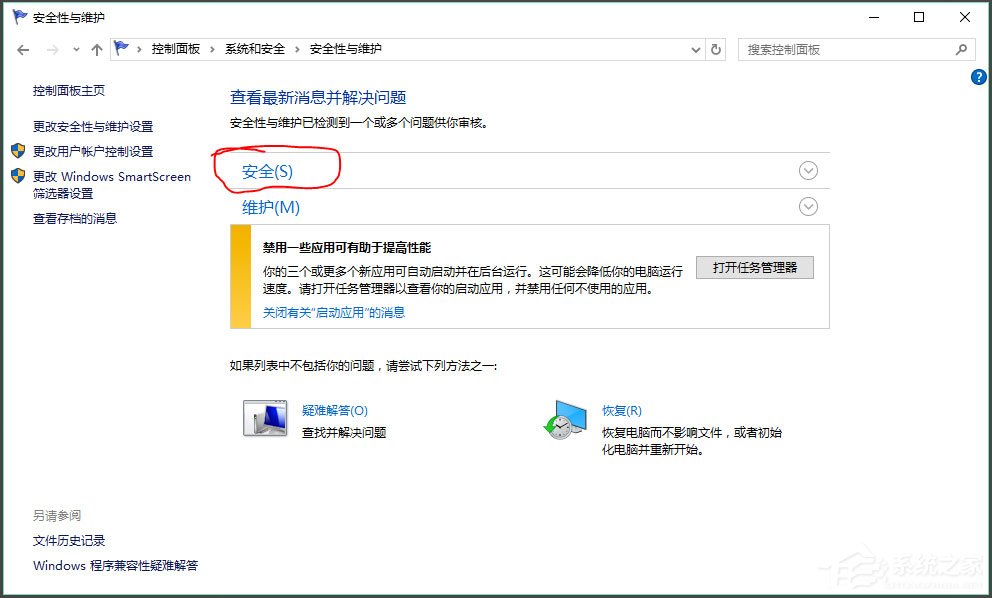Click the shield icon next to Windows SmartScreen setting
The image size is (992, 598).
tap(17, 177)
